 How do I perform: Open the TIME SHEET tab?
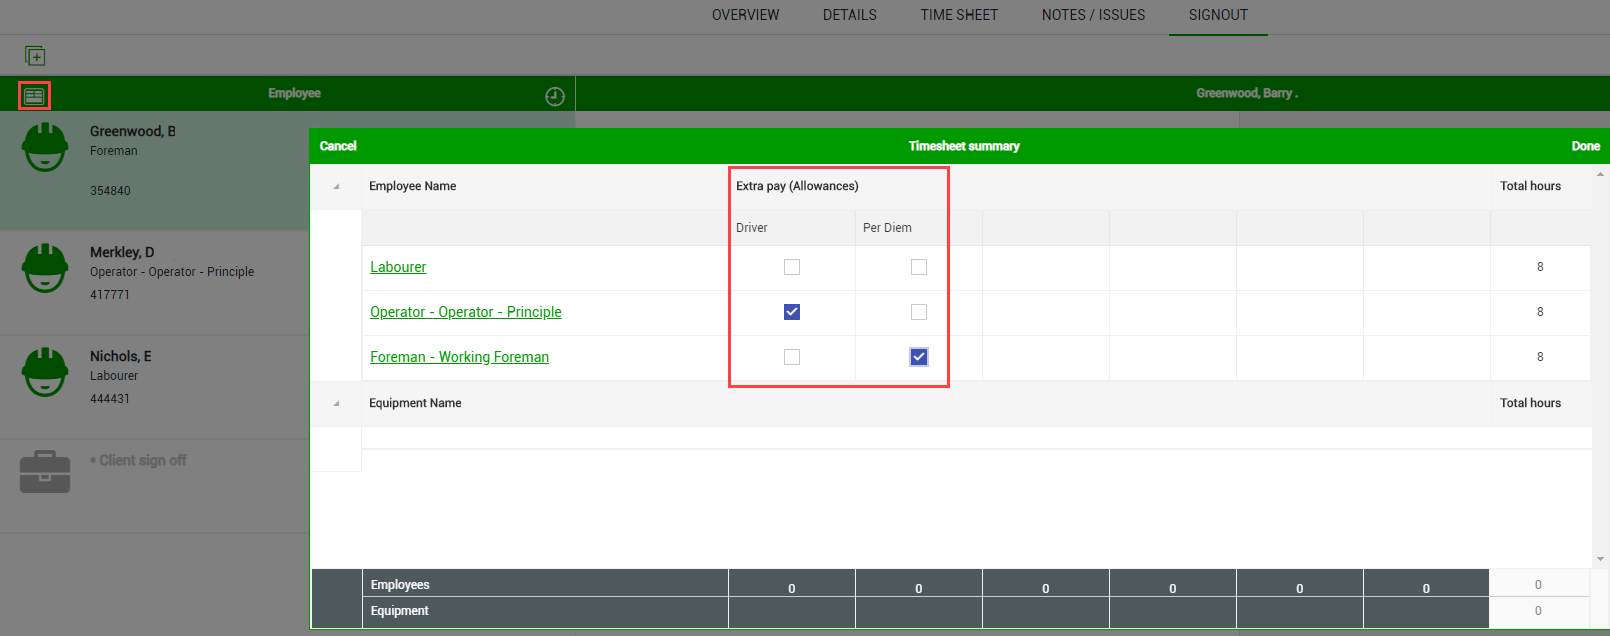[959, 15]
